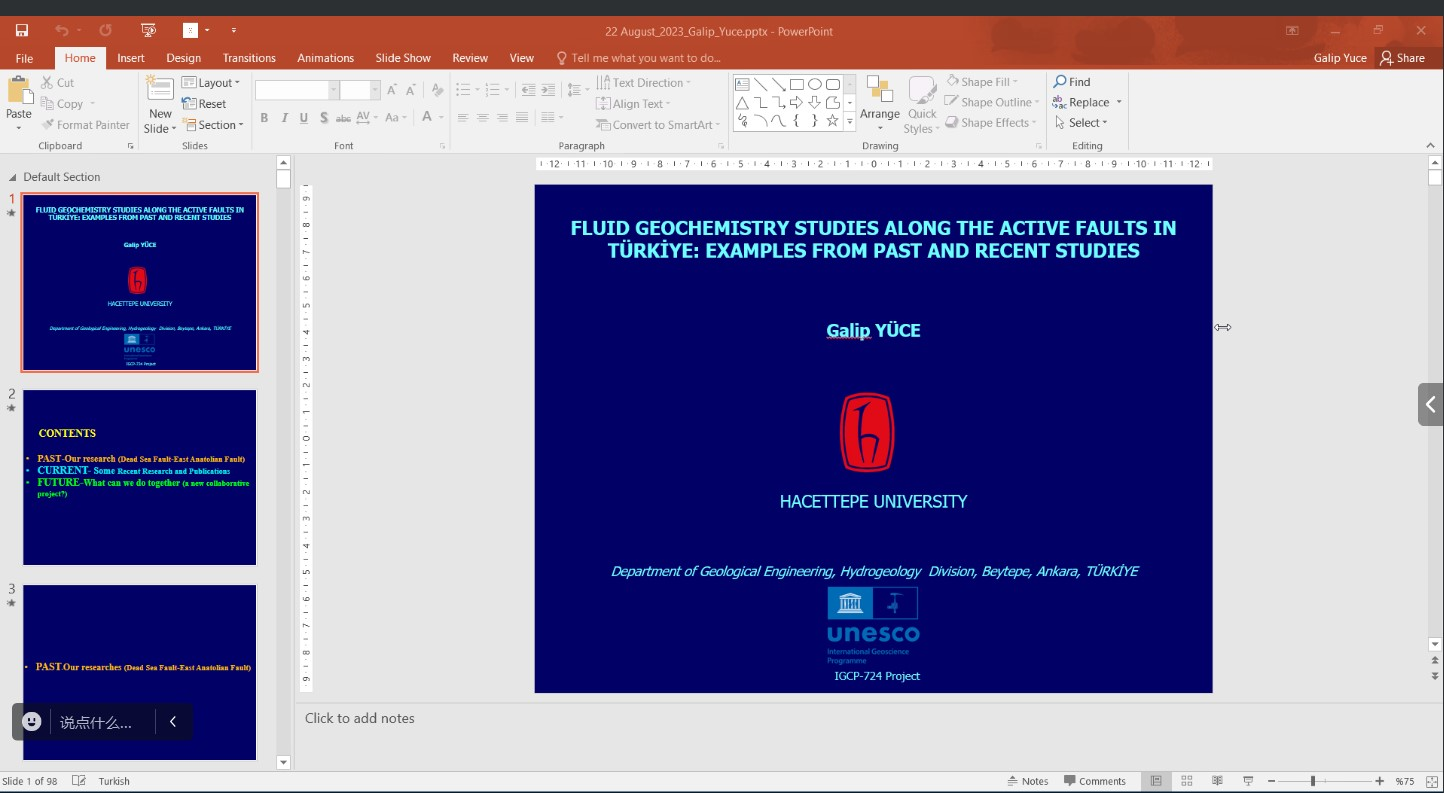The width and height of the screenshot is (1444, 793).
Task: Click 'Tell me what you want to do' box
Action: click(x=639, y=58)
